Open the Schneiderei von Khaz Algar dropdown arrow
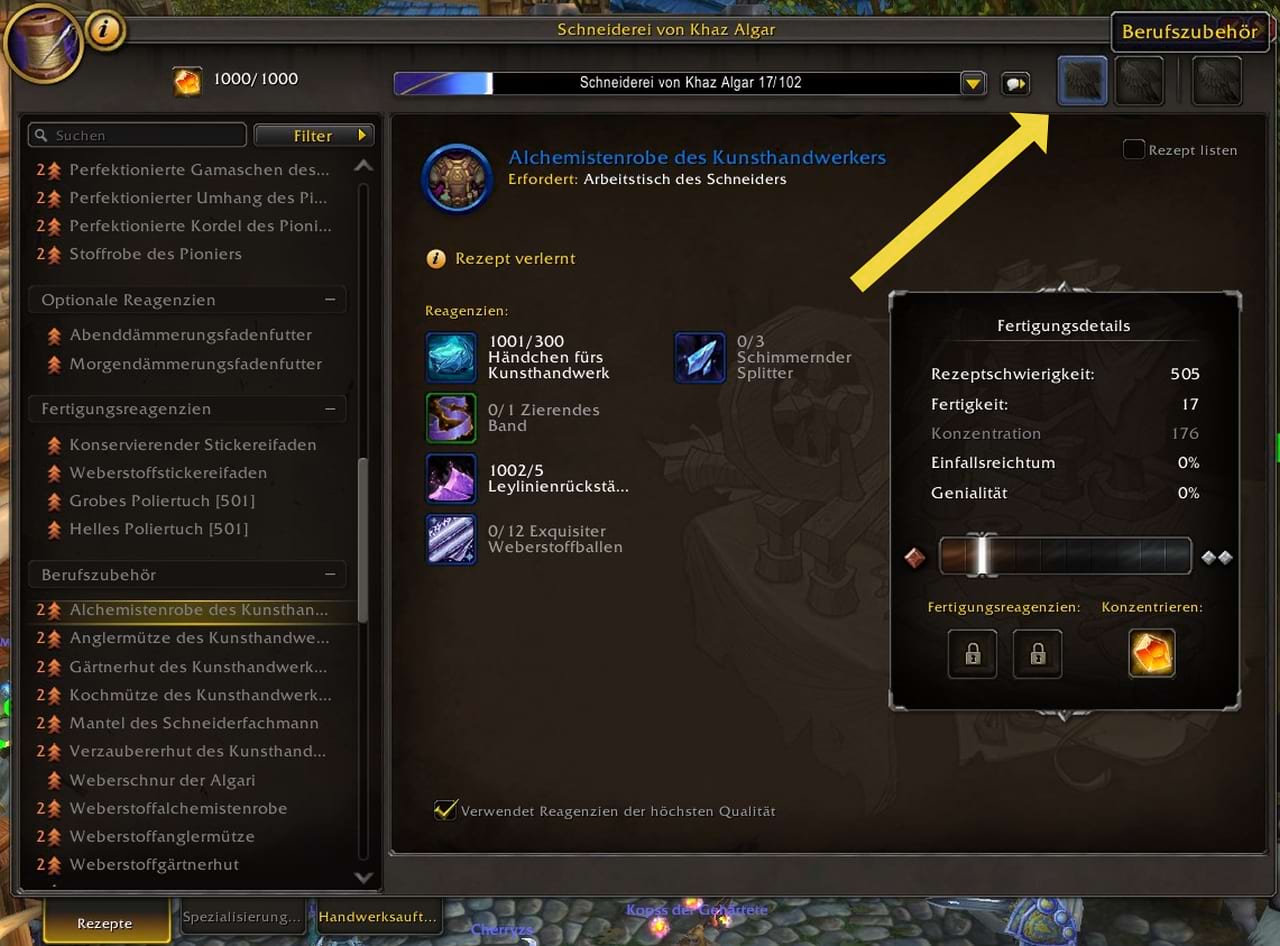Image resolution: width=1280 pixels, height=946 pixels. (x=973, y=83)
